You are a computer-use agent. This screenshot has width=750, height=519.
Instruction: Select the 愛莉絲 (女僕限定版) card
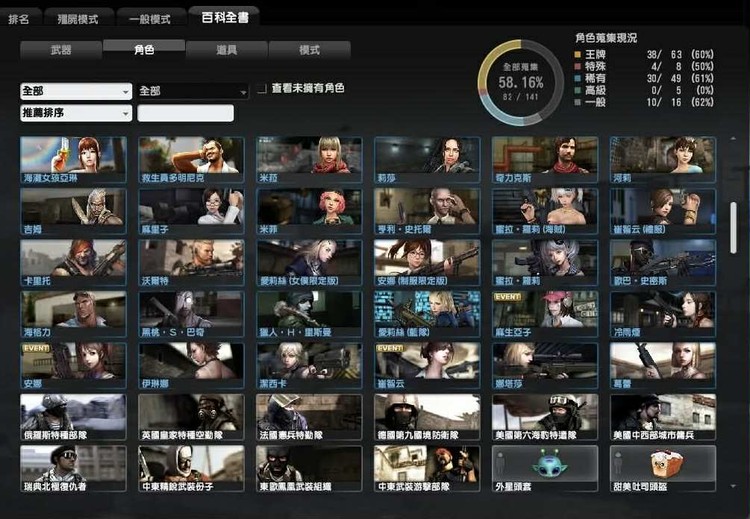[x=309, y=263]
